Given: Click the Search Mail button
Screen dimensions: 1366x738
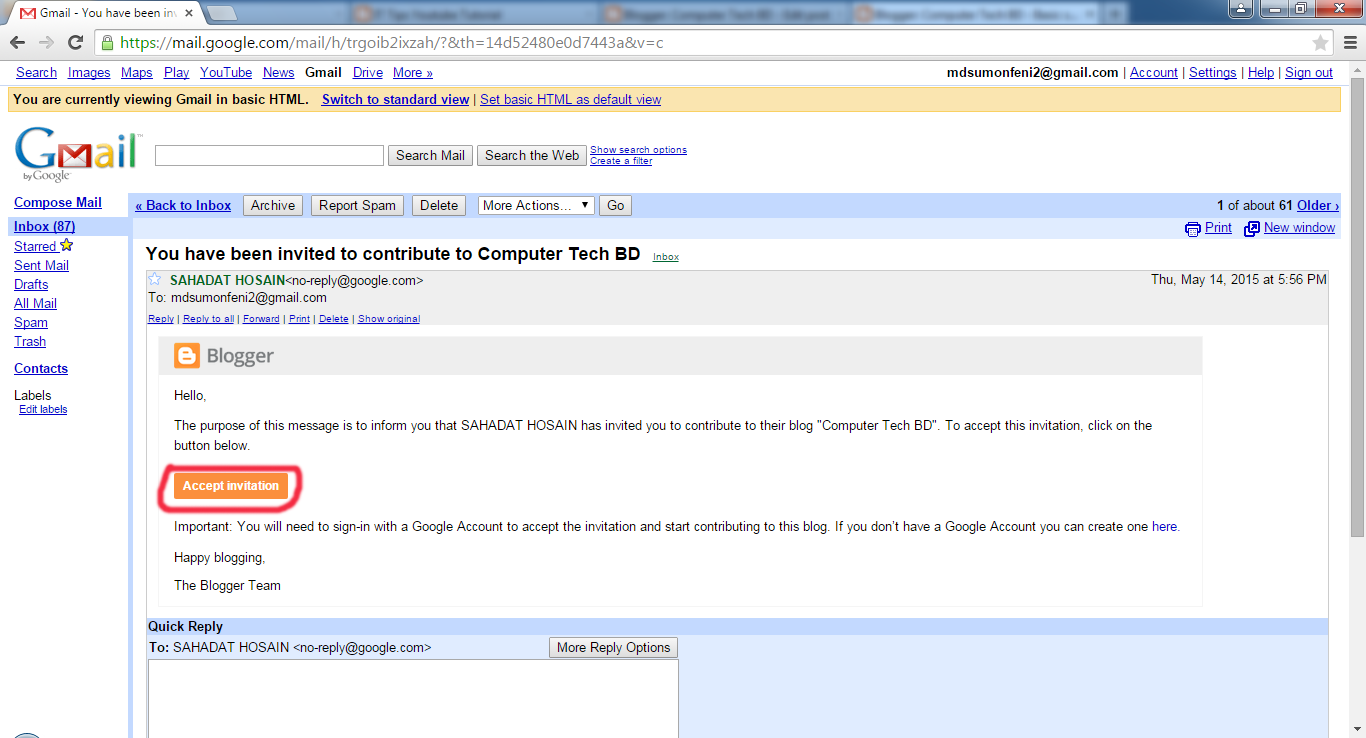Looking at the screenshot, I should pyautogui.click(x=430, y=155).
